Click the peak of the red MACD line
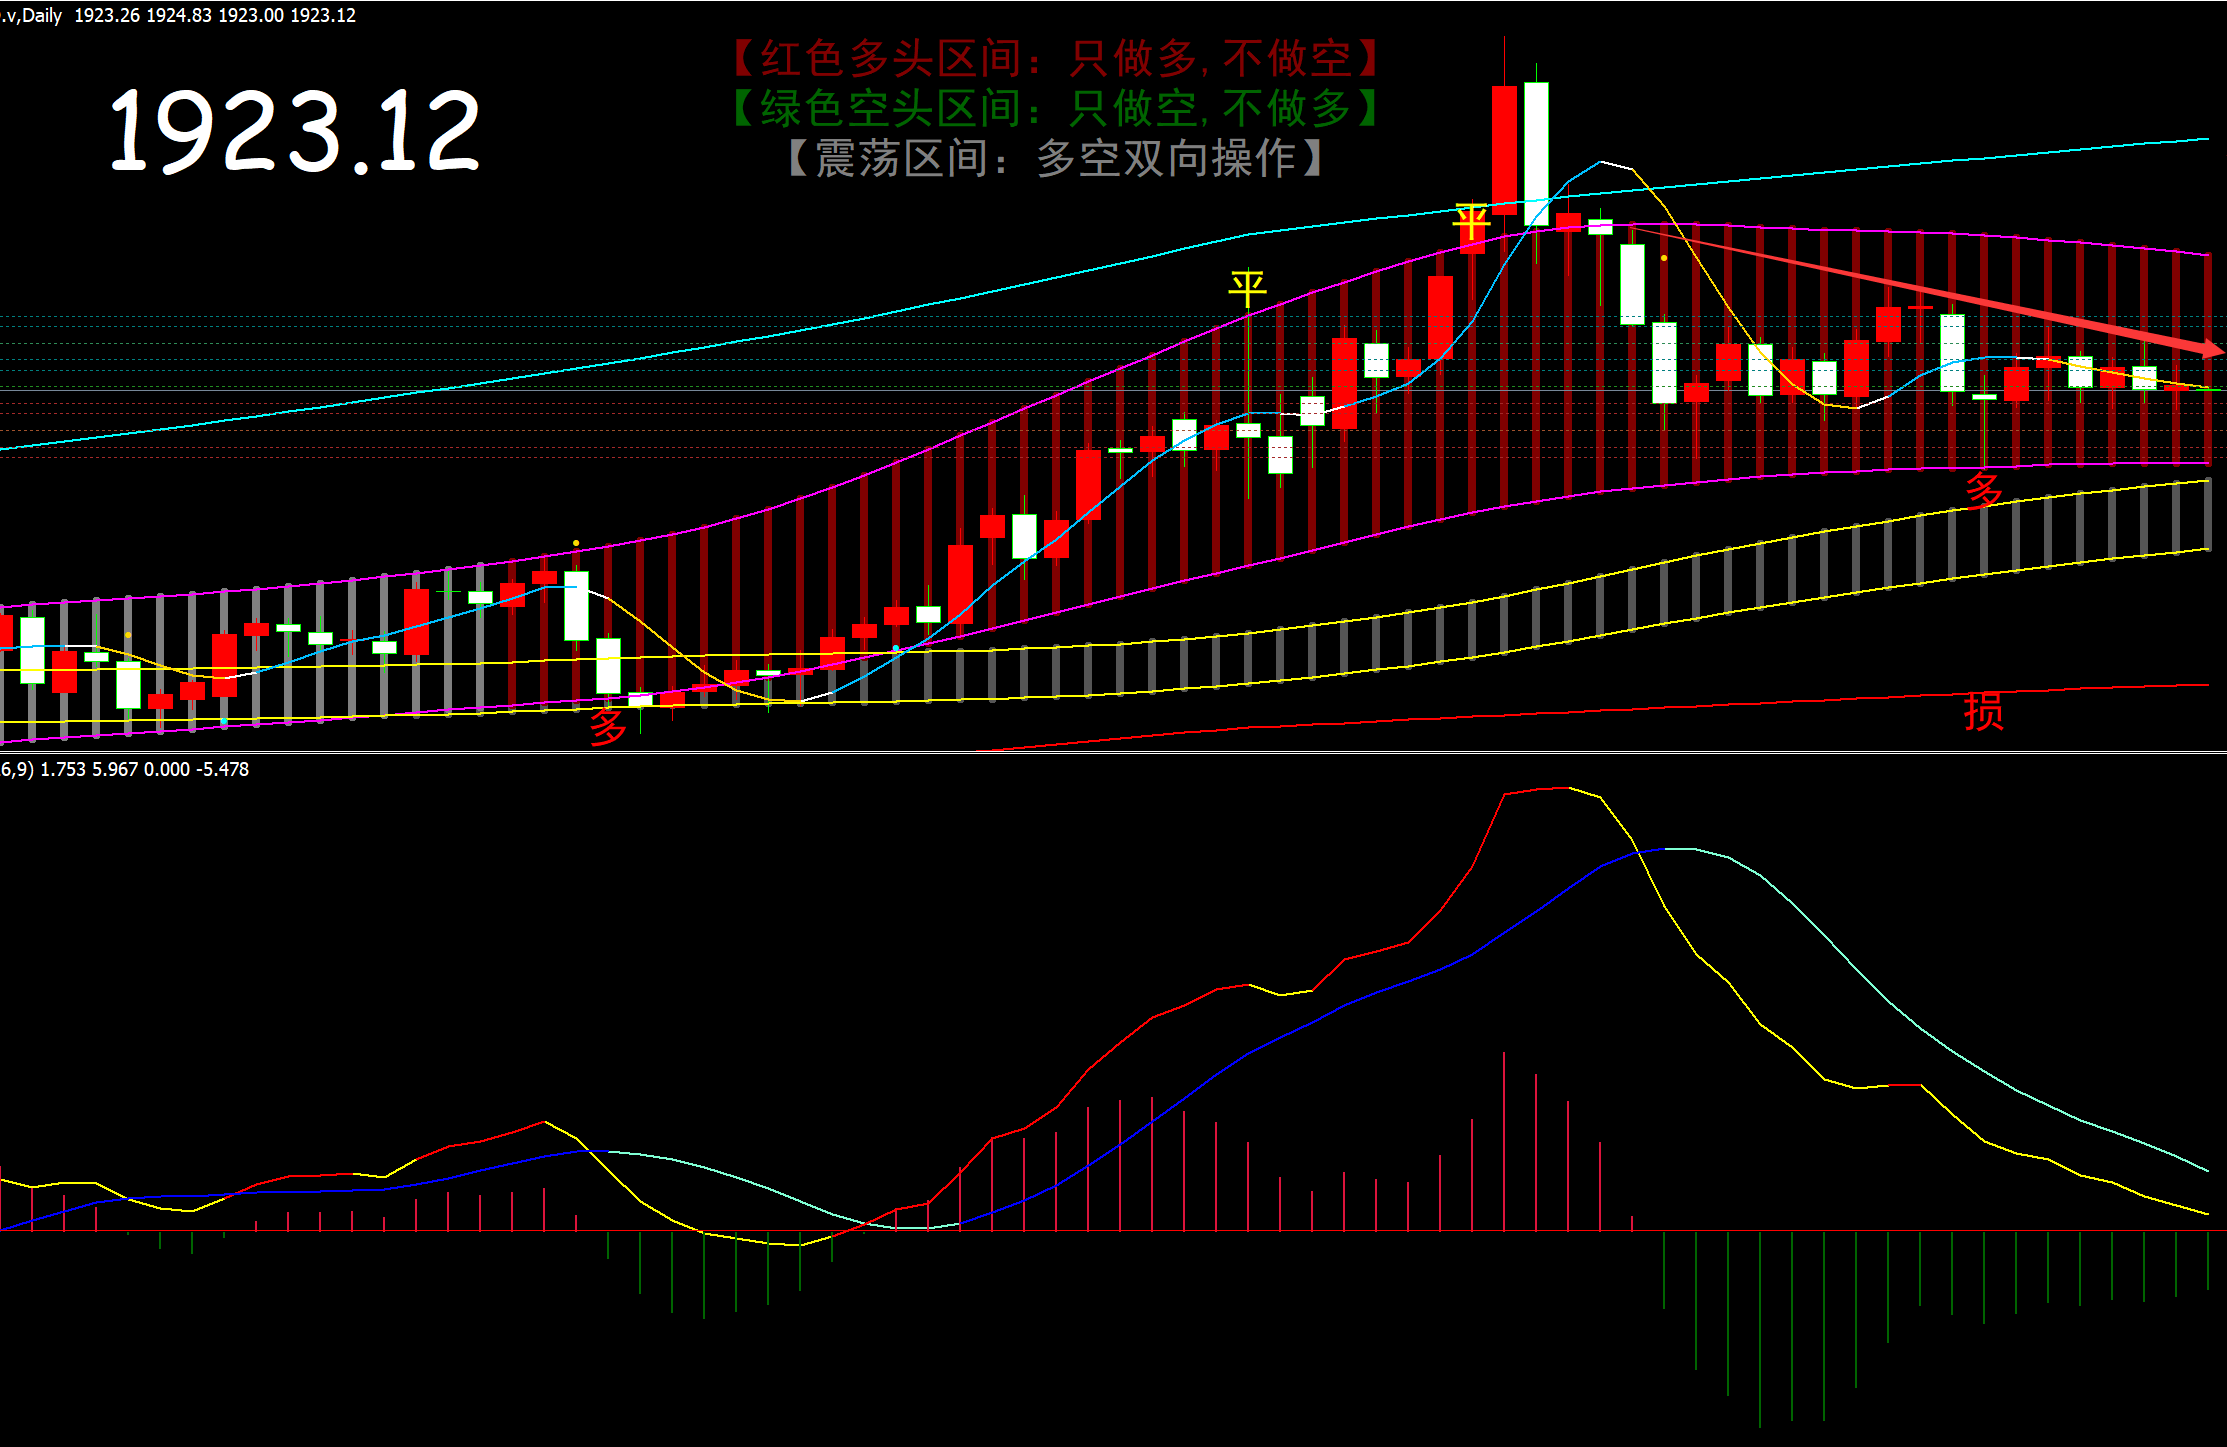This screenshot has height=1447, width=2227. tap(1560, 788)
